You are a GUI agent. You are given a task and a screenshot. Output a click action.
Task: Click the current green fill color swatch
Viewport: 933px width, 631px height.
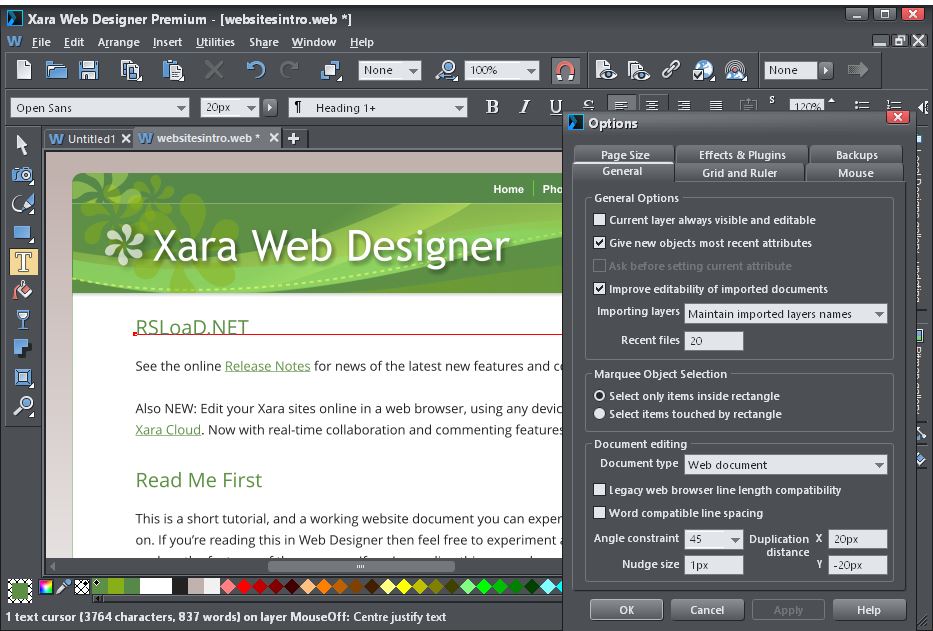(20, 591)
